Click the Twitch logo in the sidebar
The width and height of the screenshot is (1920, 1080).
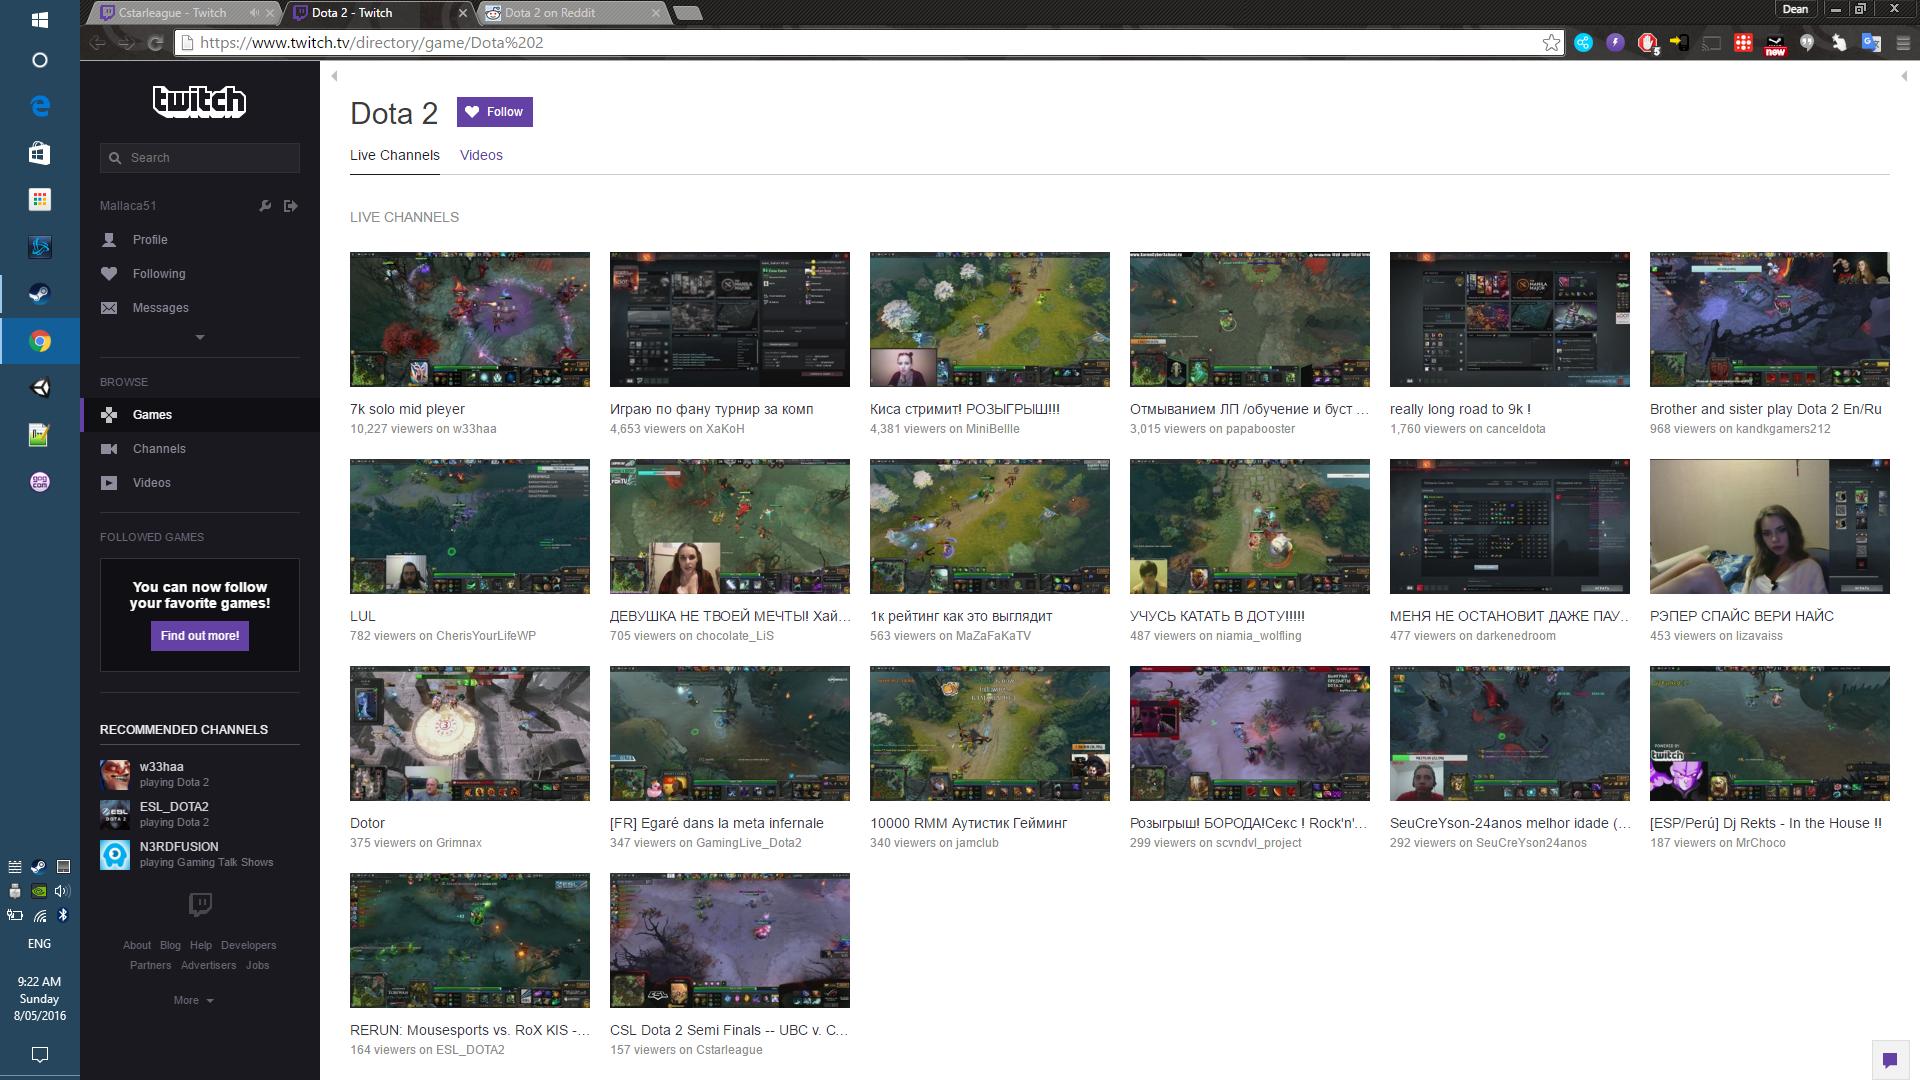[199, 101]
